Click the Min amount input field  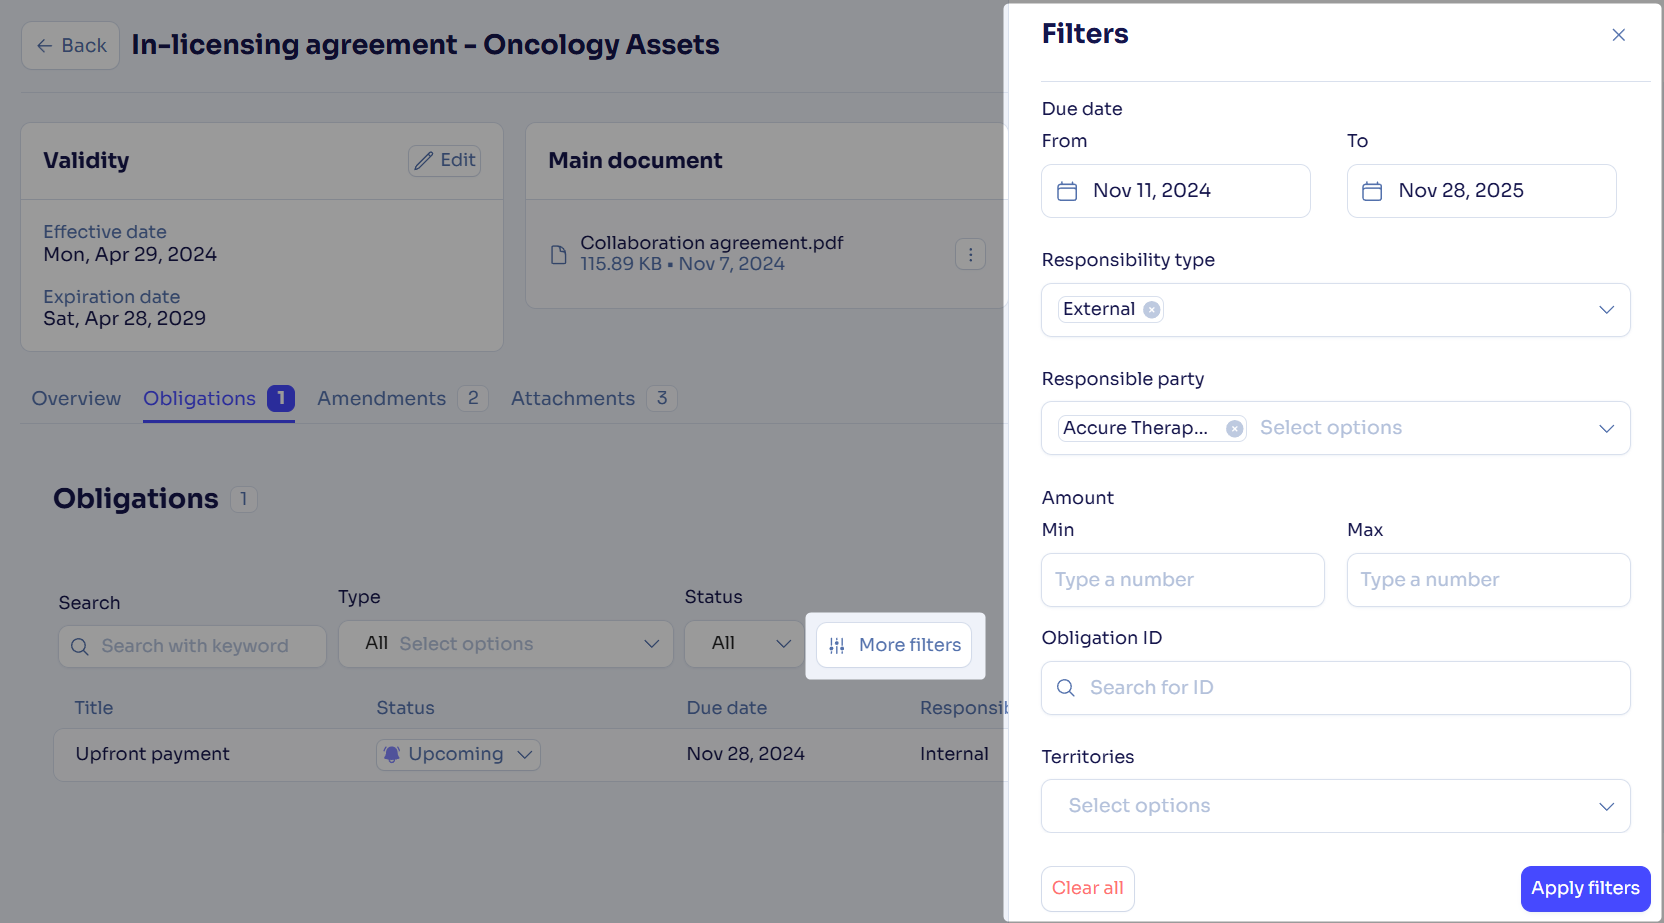click(1182, 580)
